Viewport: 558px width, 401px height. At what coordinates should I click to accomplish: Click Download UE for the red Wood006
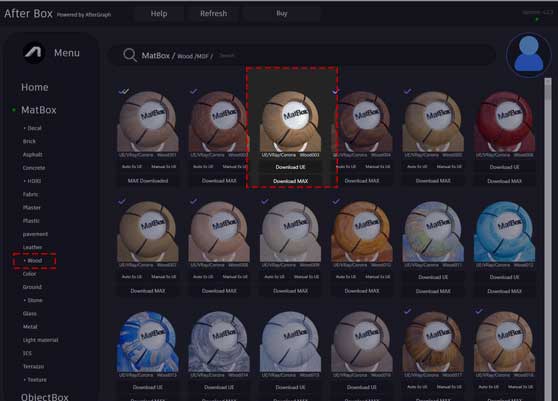pos(504,167)
